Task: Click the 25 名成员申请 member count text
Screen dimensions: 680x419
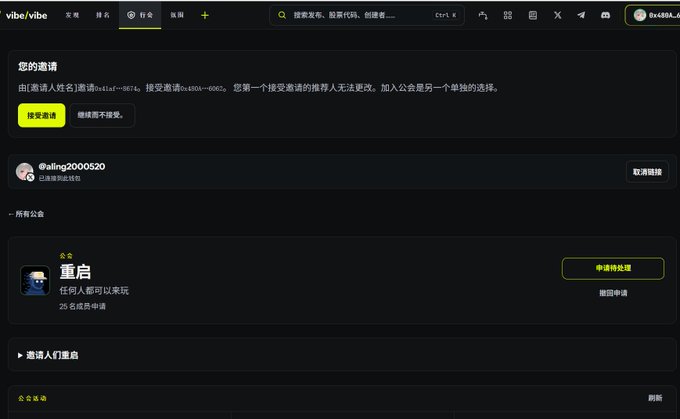Action: click(x=82, y=306)
